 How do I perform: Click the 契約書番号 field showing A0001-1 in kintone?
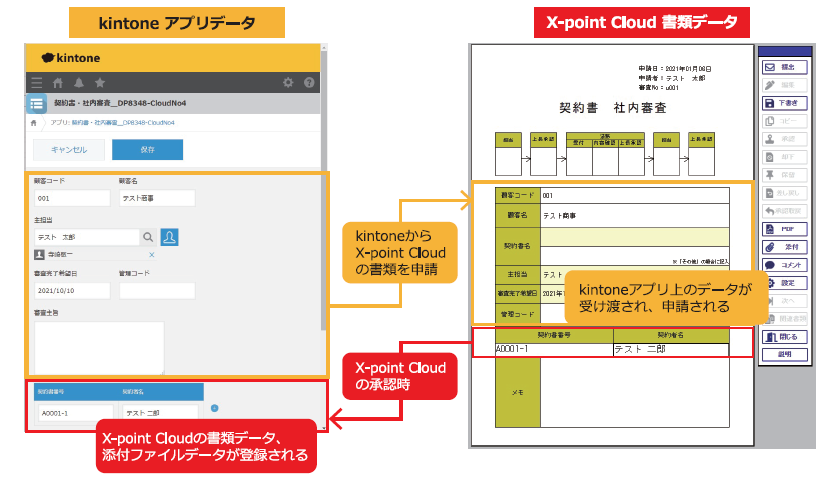76,413
